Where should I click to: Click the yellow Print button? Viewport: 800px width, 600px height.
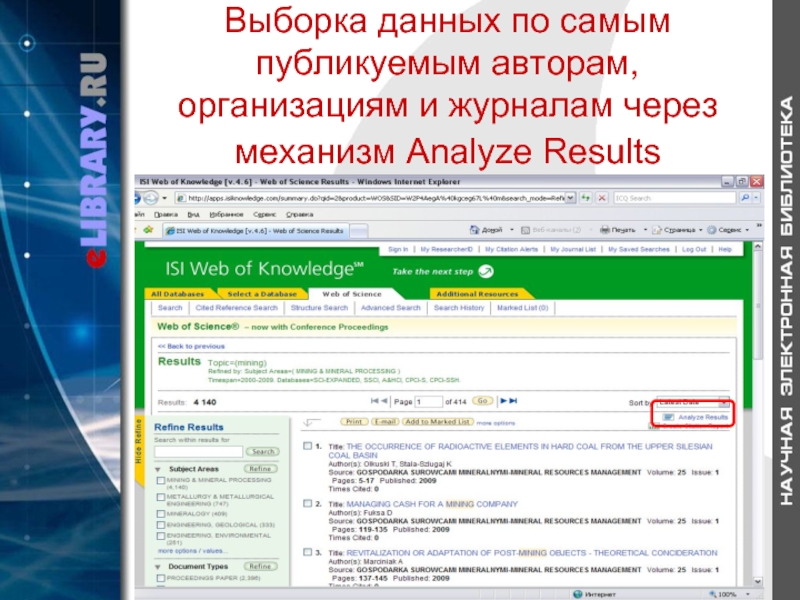click(x=354, y=422)
